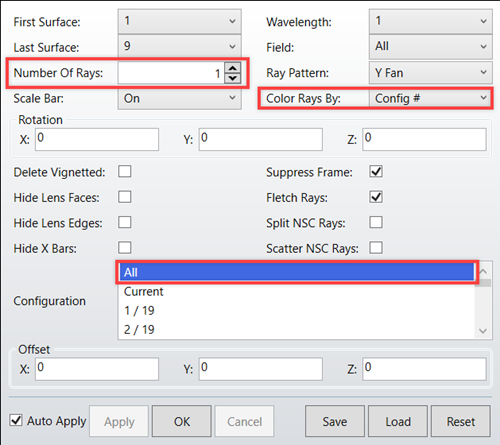Open the Ray Pattern dropdown

click(431, 73)
